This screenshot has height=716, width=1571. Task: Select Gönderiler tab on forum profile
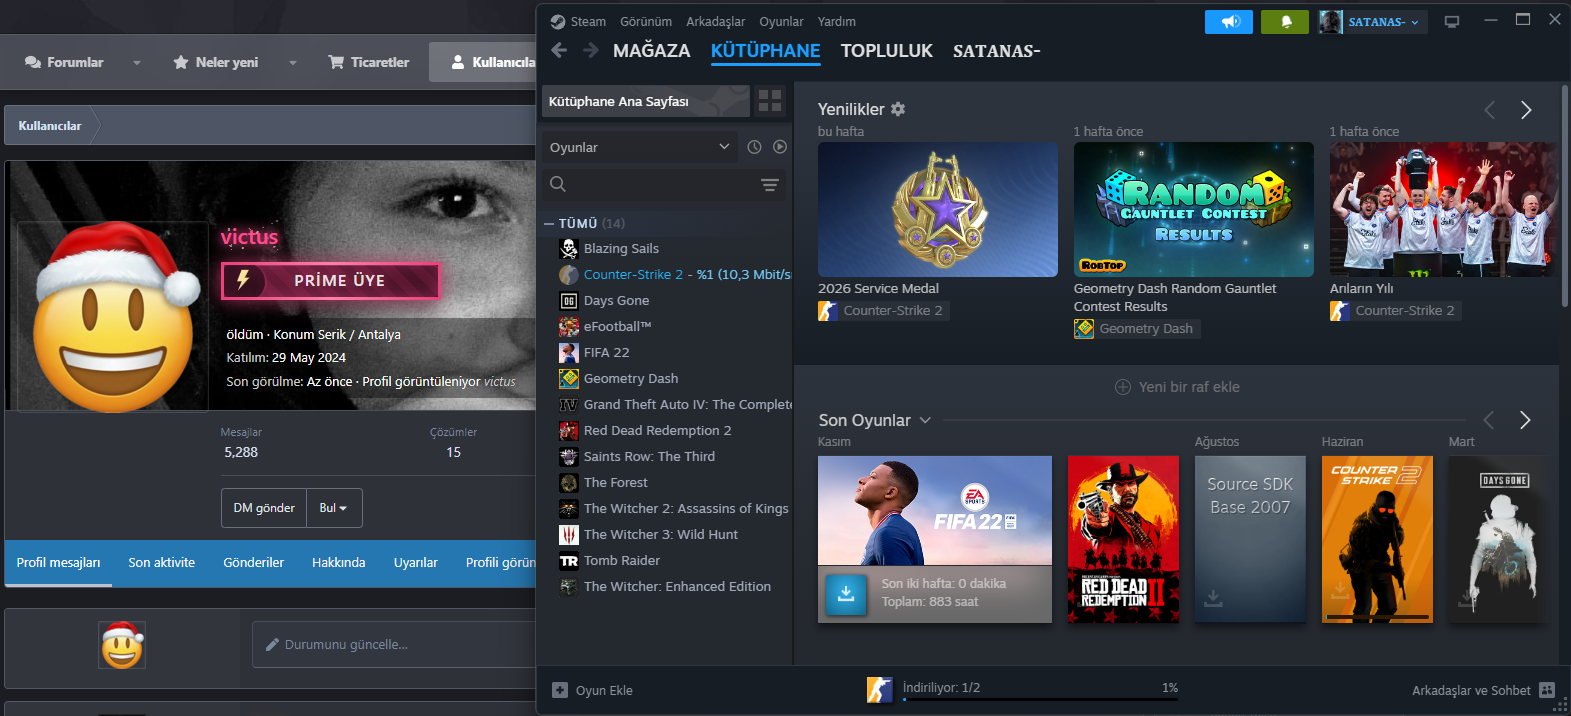click(253, 562)
